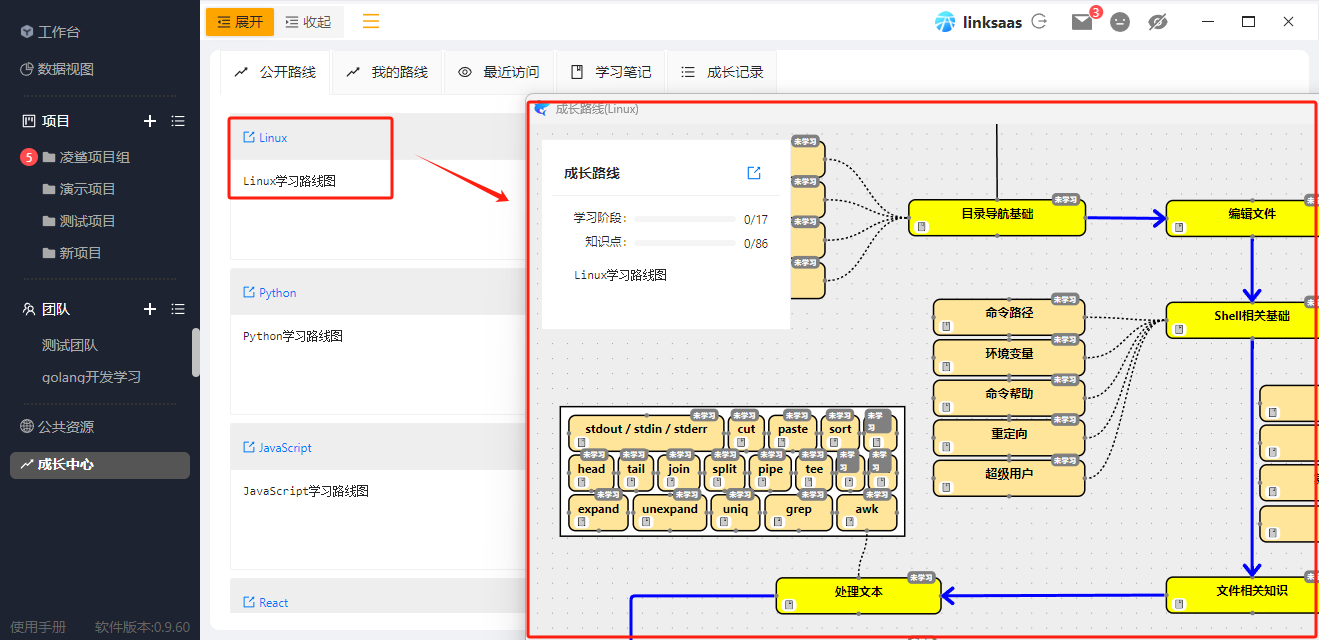This screenshot has width=1319, height=640.
Task: Switch to the 最近访问 tab
Action: tap(499, 72)
